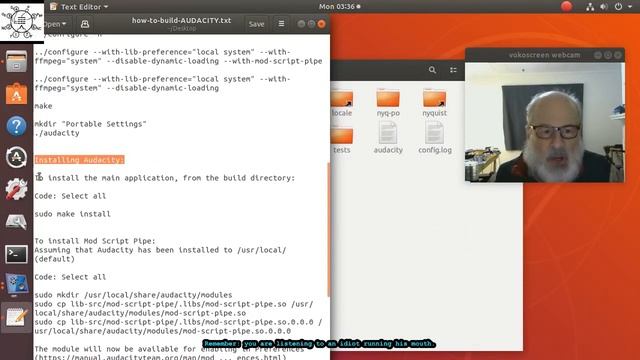Toggle list view in Files window
The image size is (640, 360).
(453, 70)
